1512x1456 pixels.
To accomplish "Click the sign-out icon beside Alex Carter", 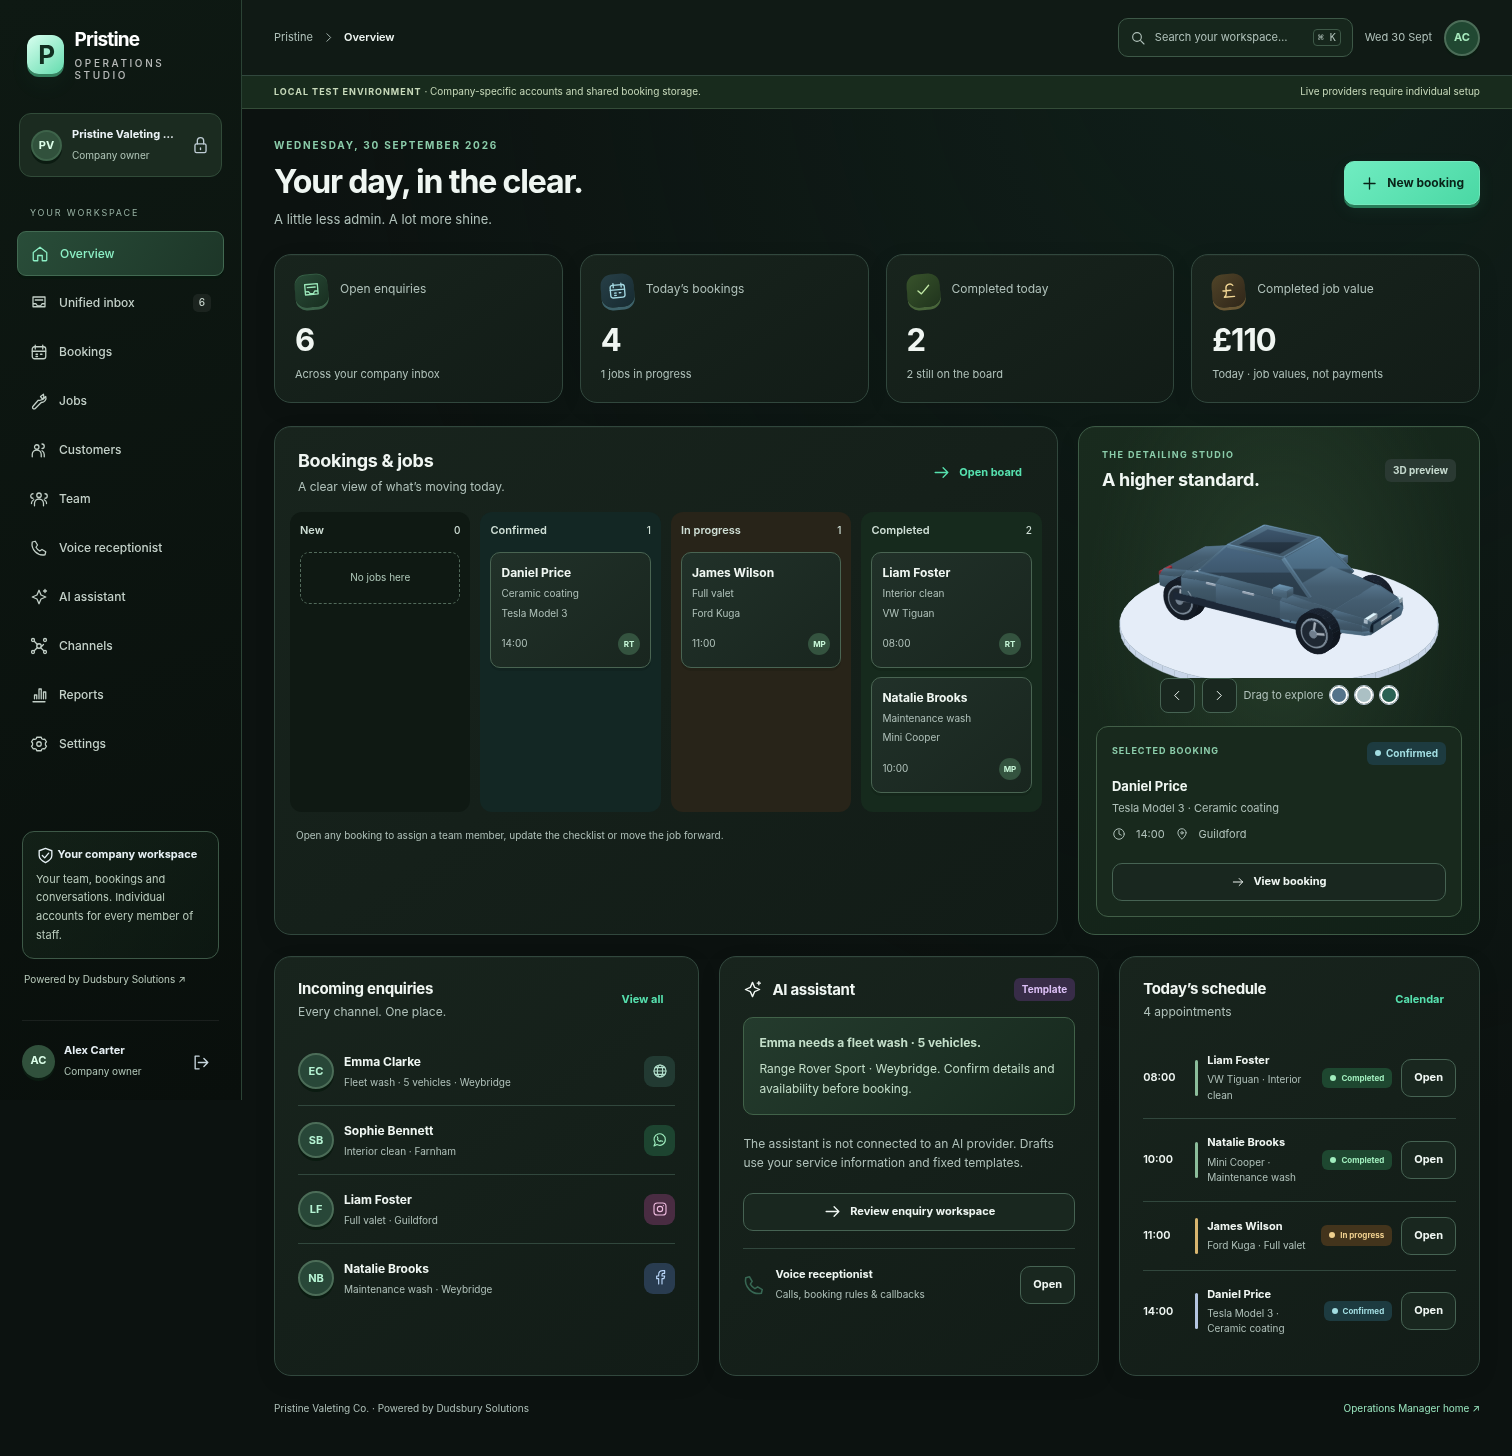I will 201,1062.
